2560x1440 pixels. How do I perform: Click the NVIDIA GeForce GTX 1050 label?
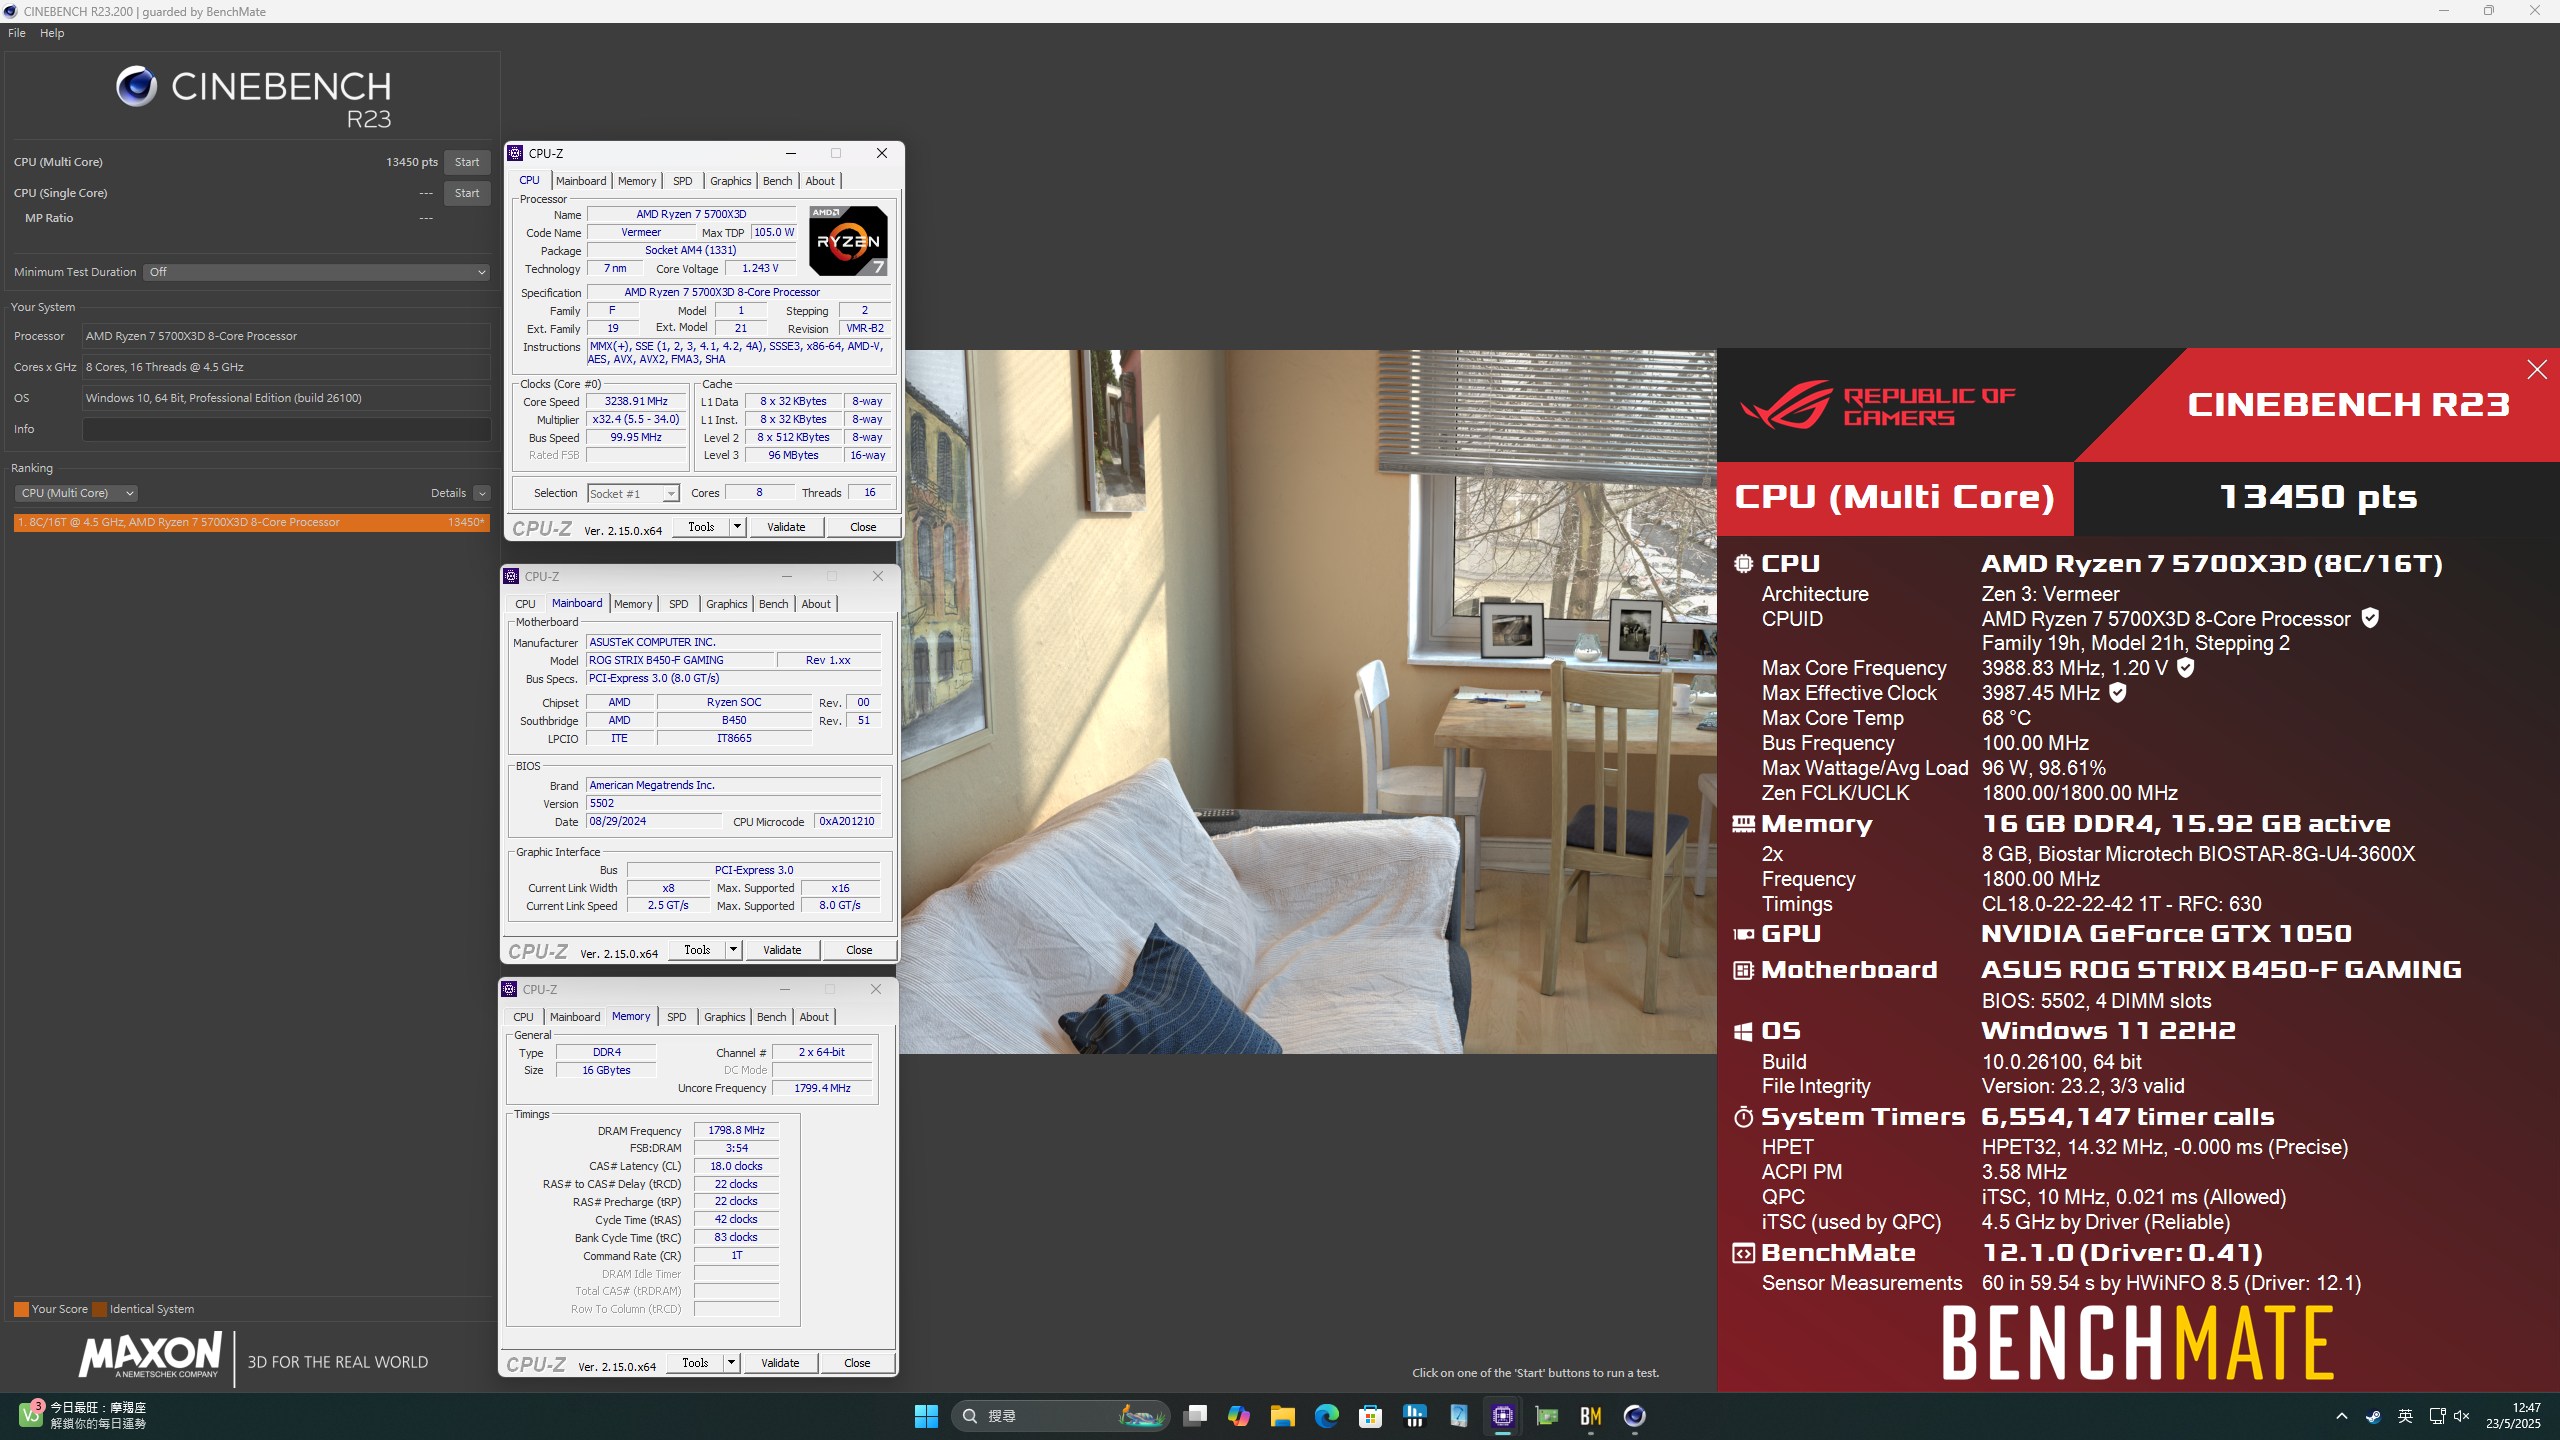[x=2166, y=934]
